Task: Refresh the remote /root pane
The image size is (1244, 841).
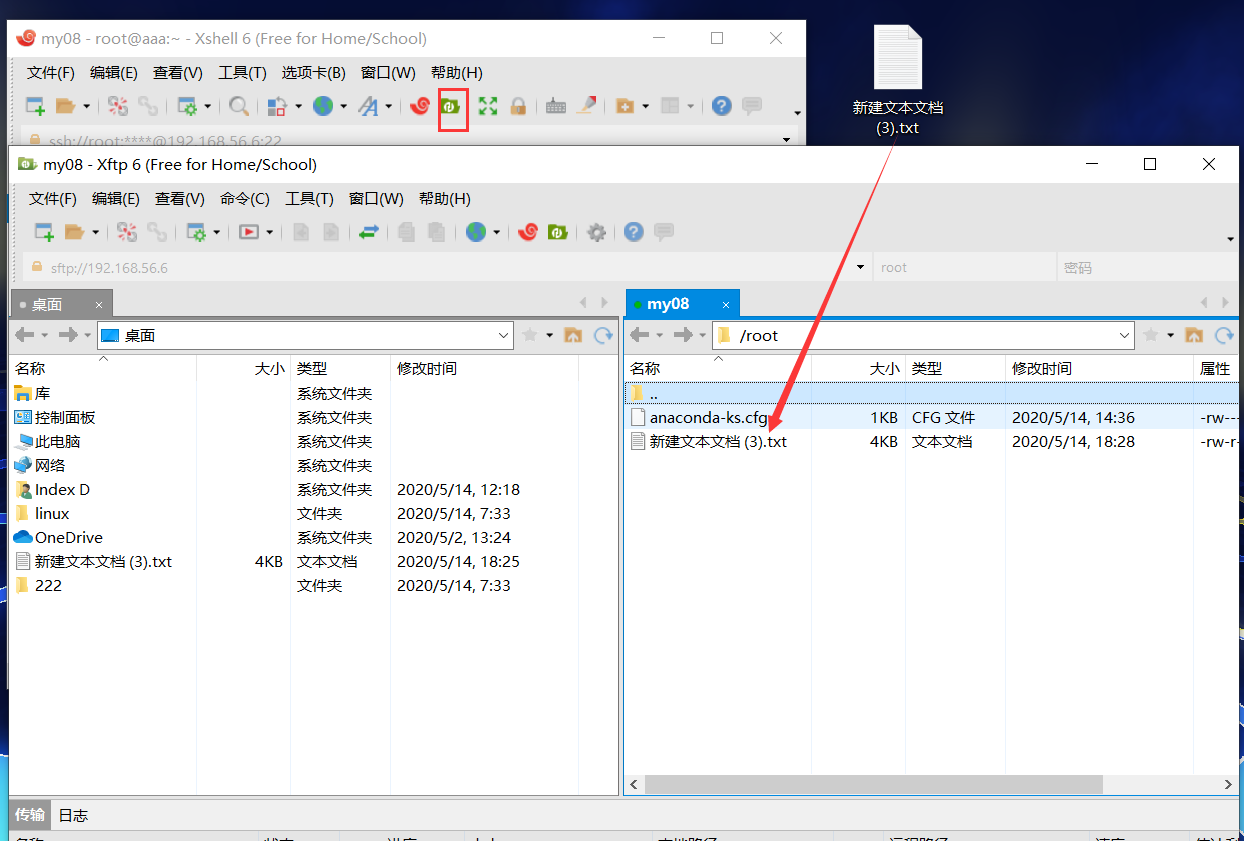Action: pos(1224,335)
